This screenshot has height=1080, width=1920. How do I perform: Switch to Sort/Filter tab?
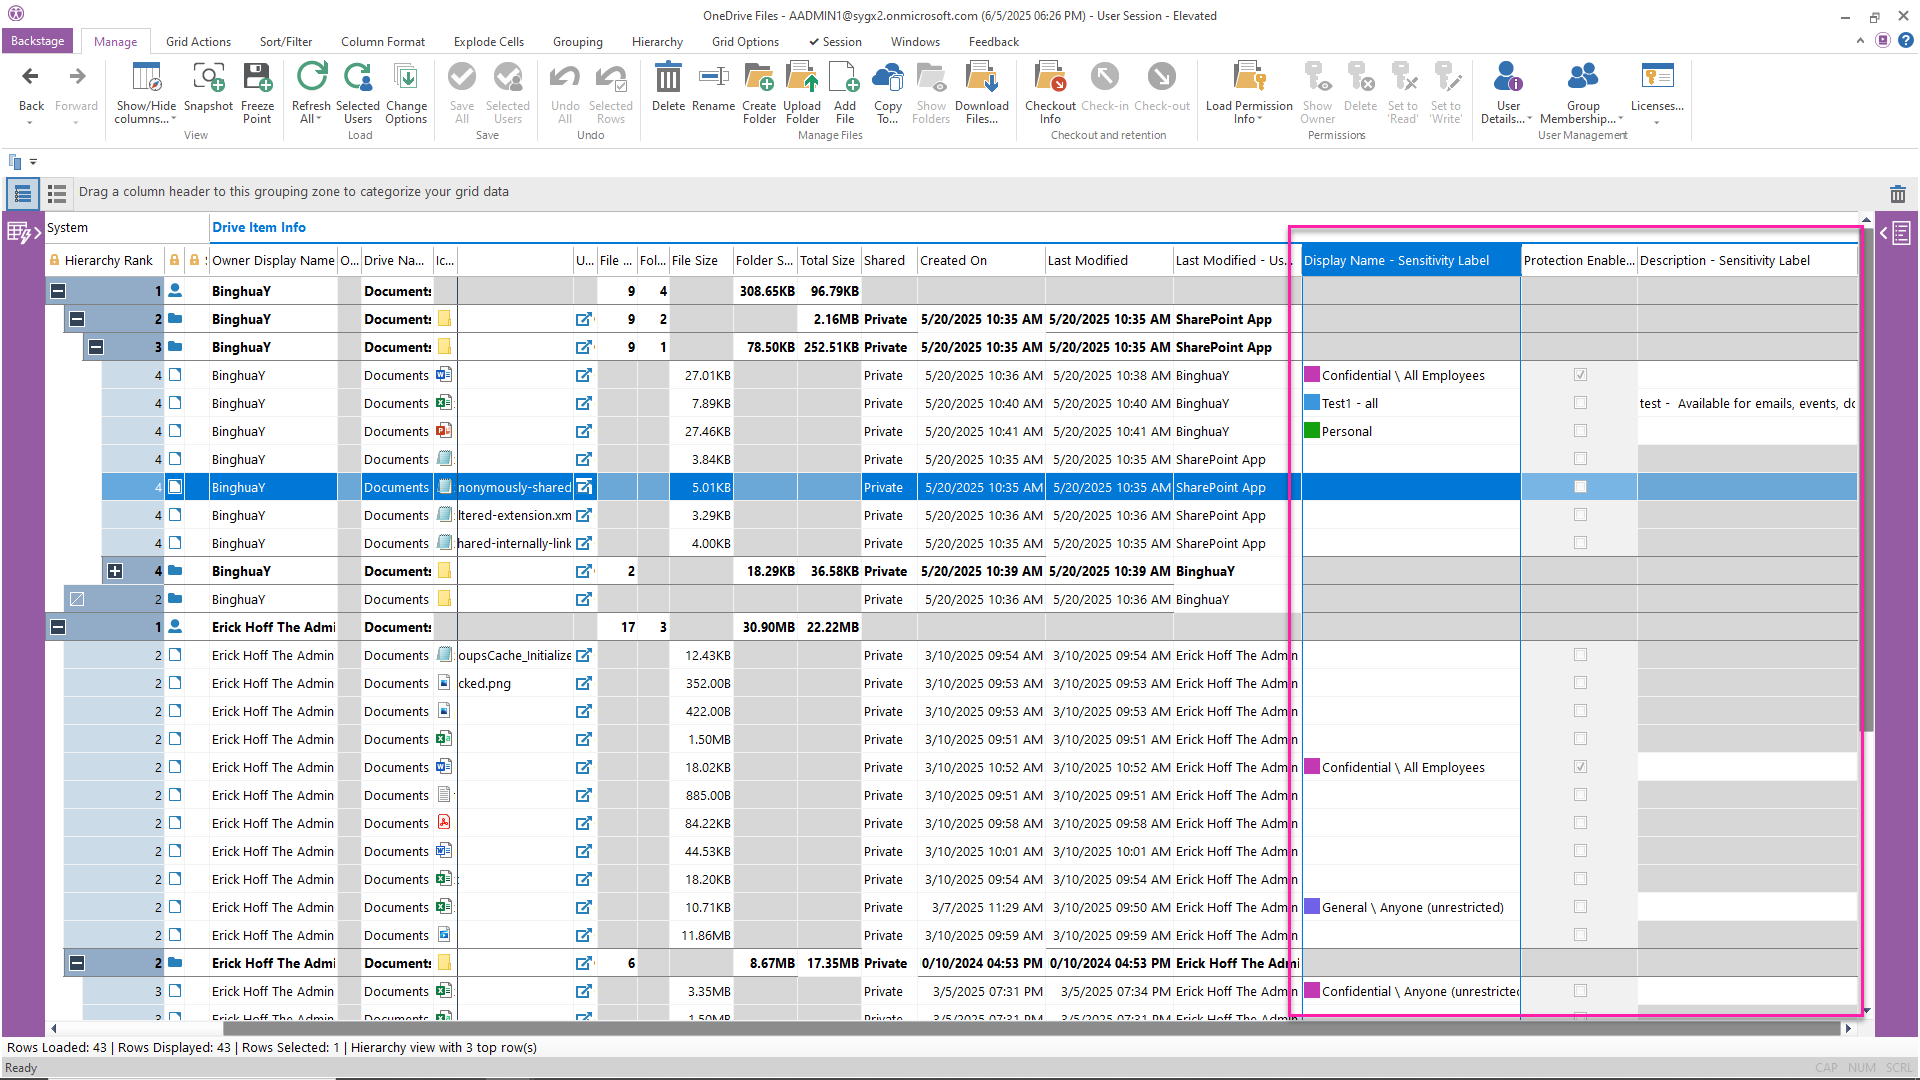point(286,42)
